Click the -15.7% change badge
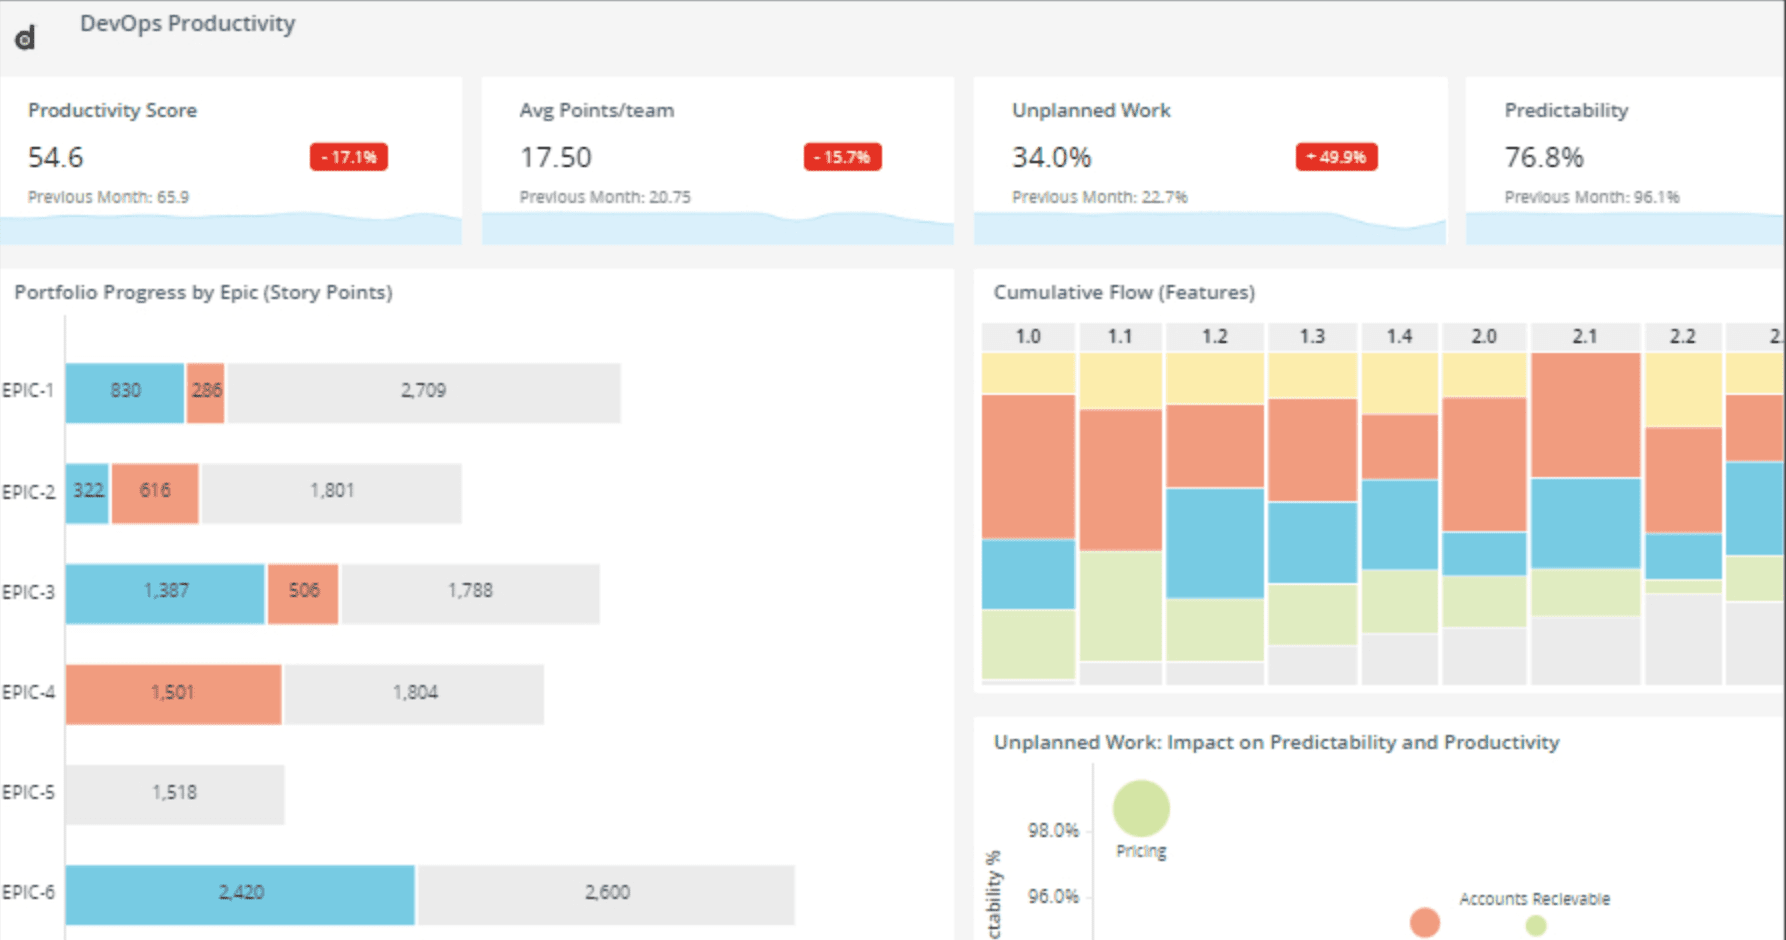The width and height of the screenshot is (1786, 940). (842, 157)
